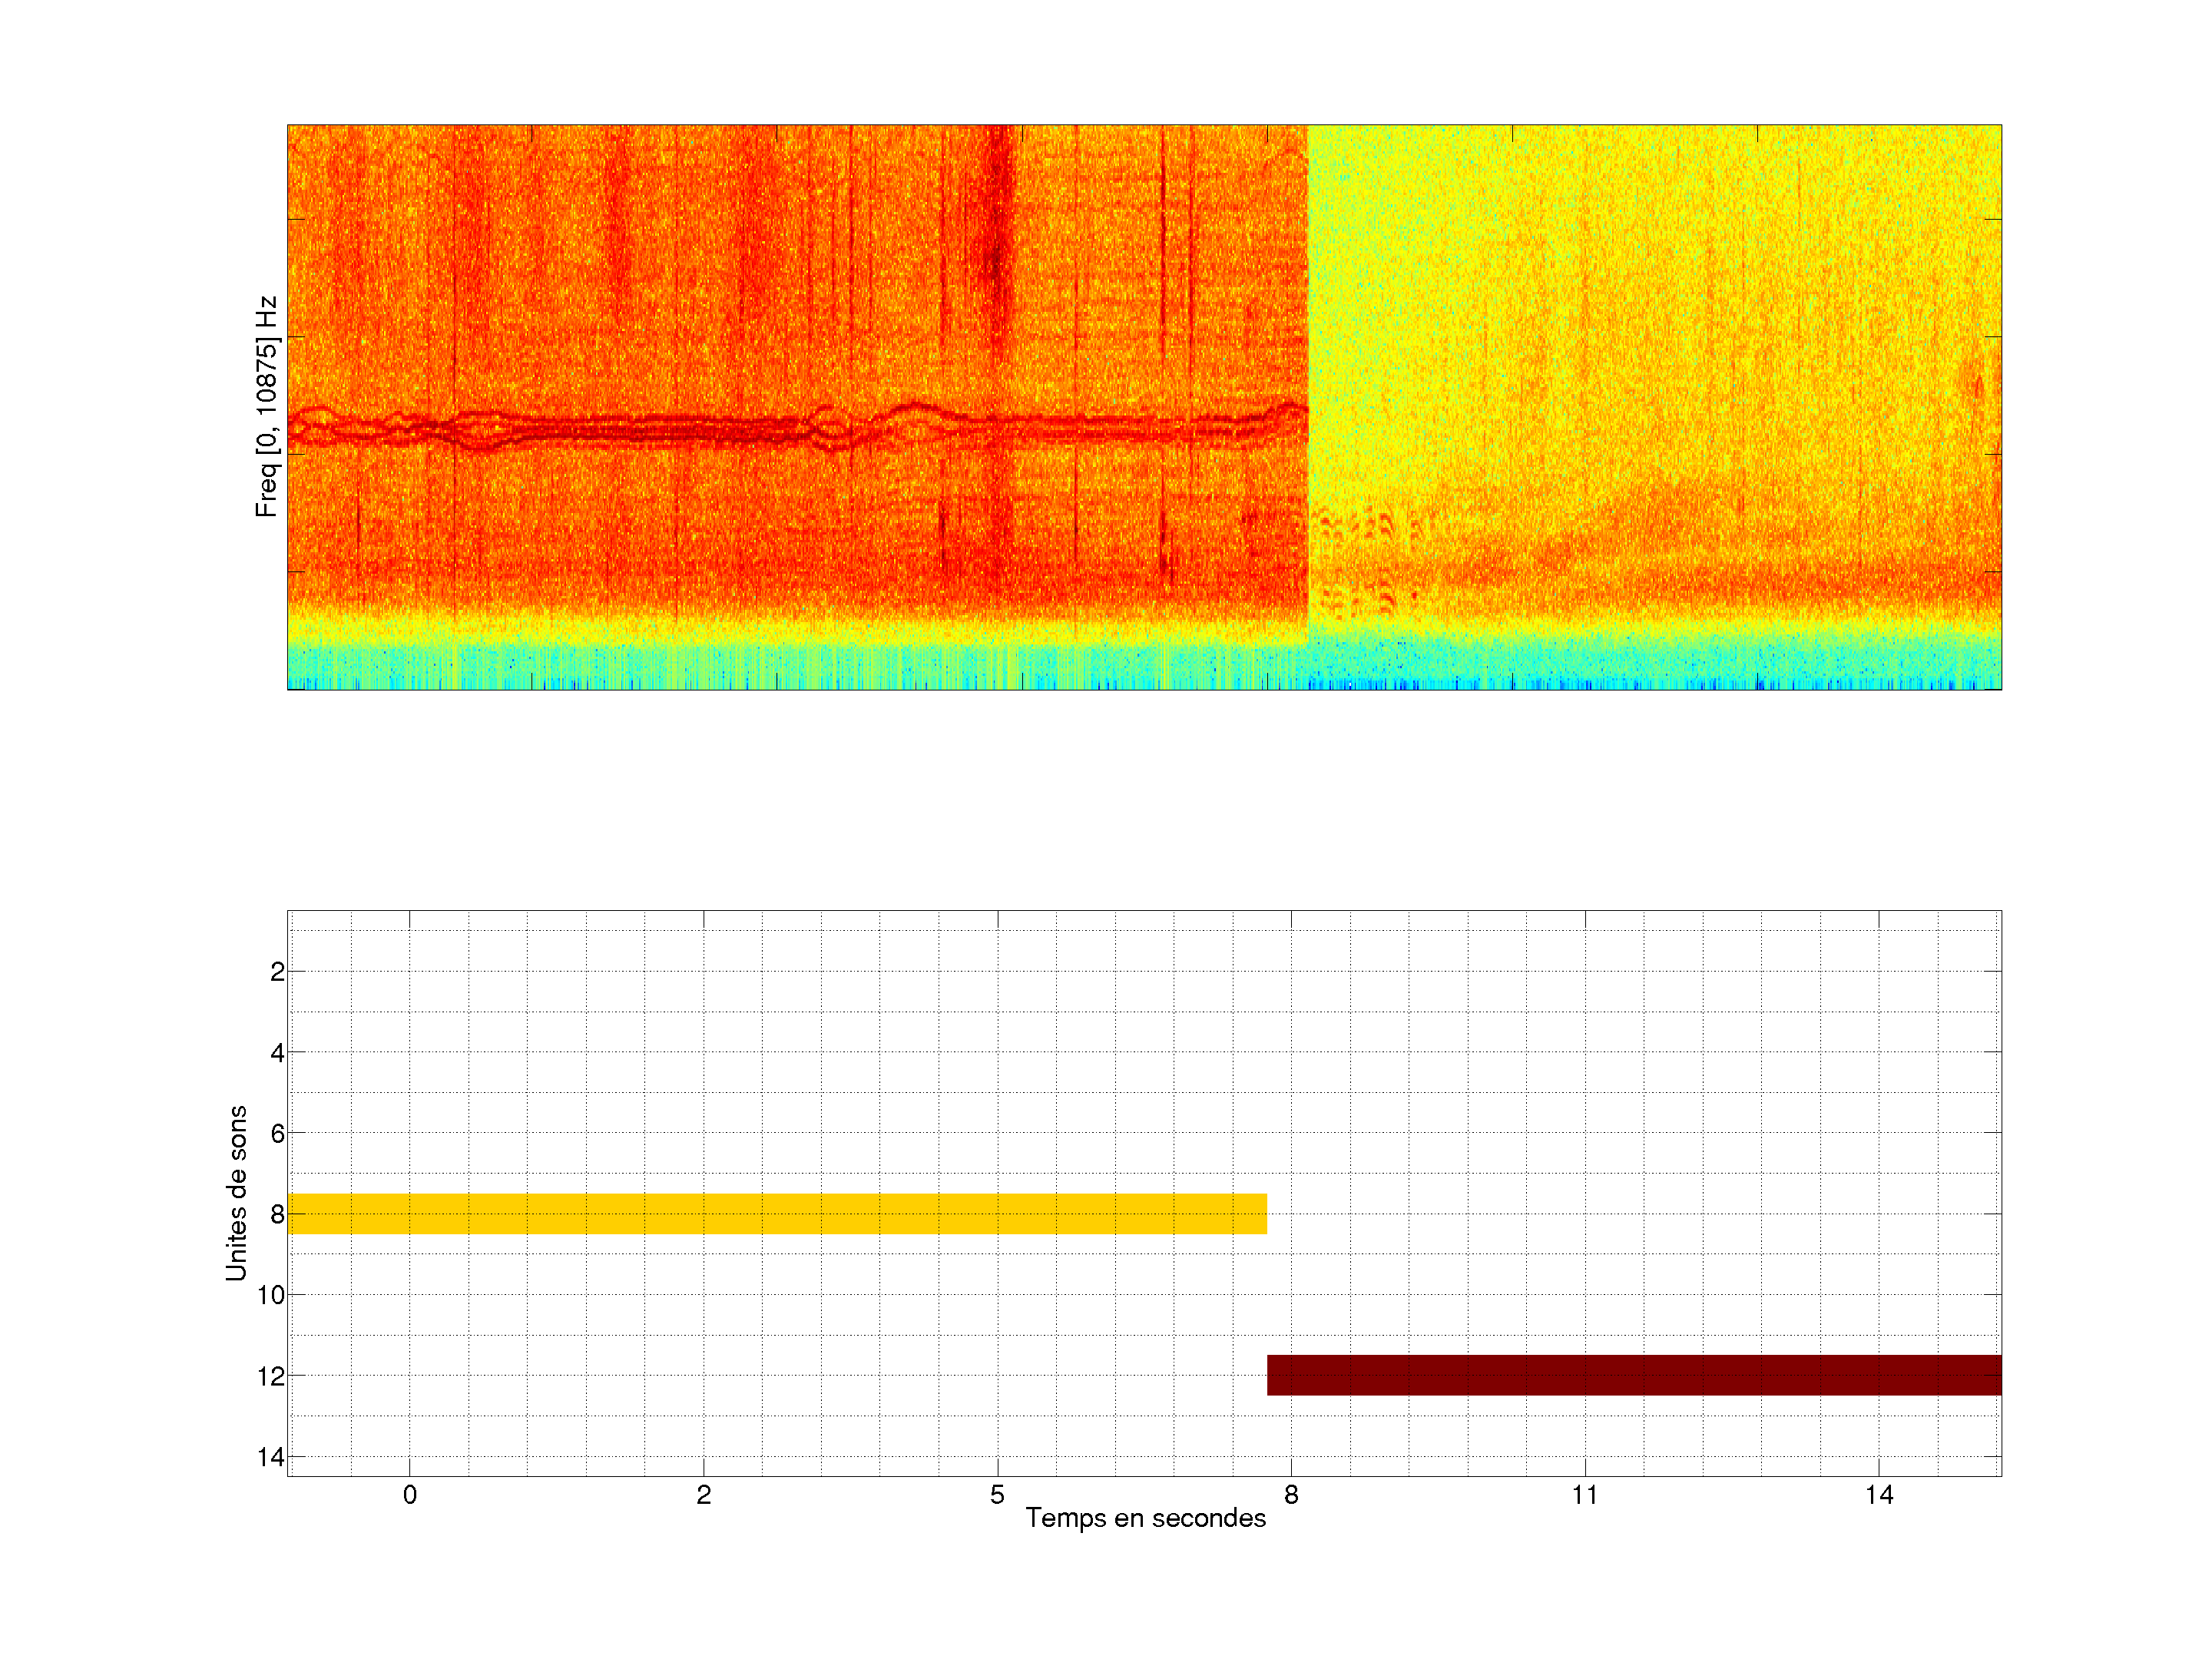Image resolution: width=2212 pixels, height=1659 pixels.
Task: Select the y-axis tick label 6
Action: click(277, 1133)
